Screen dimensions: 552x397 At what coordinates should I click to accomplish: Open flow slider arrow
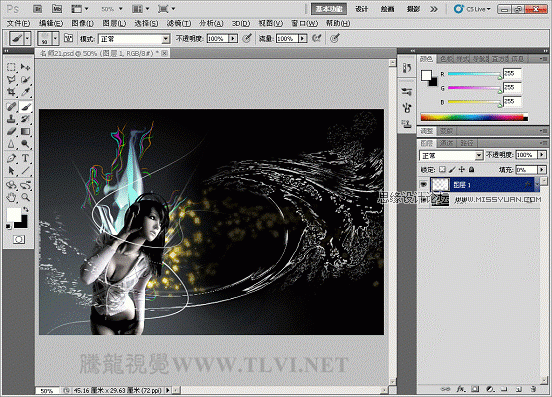coord(302,38)
